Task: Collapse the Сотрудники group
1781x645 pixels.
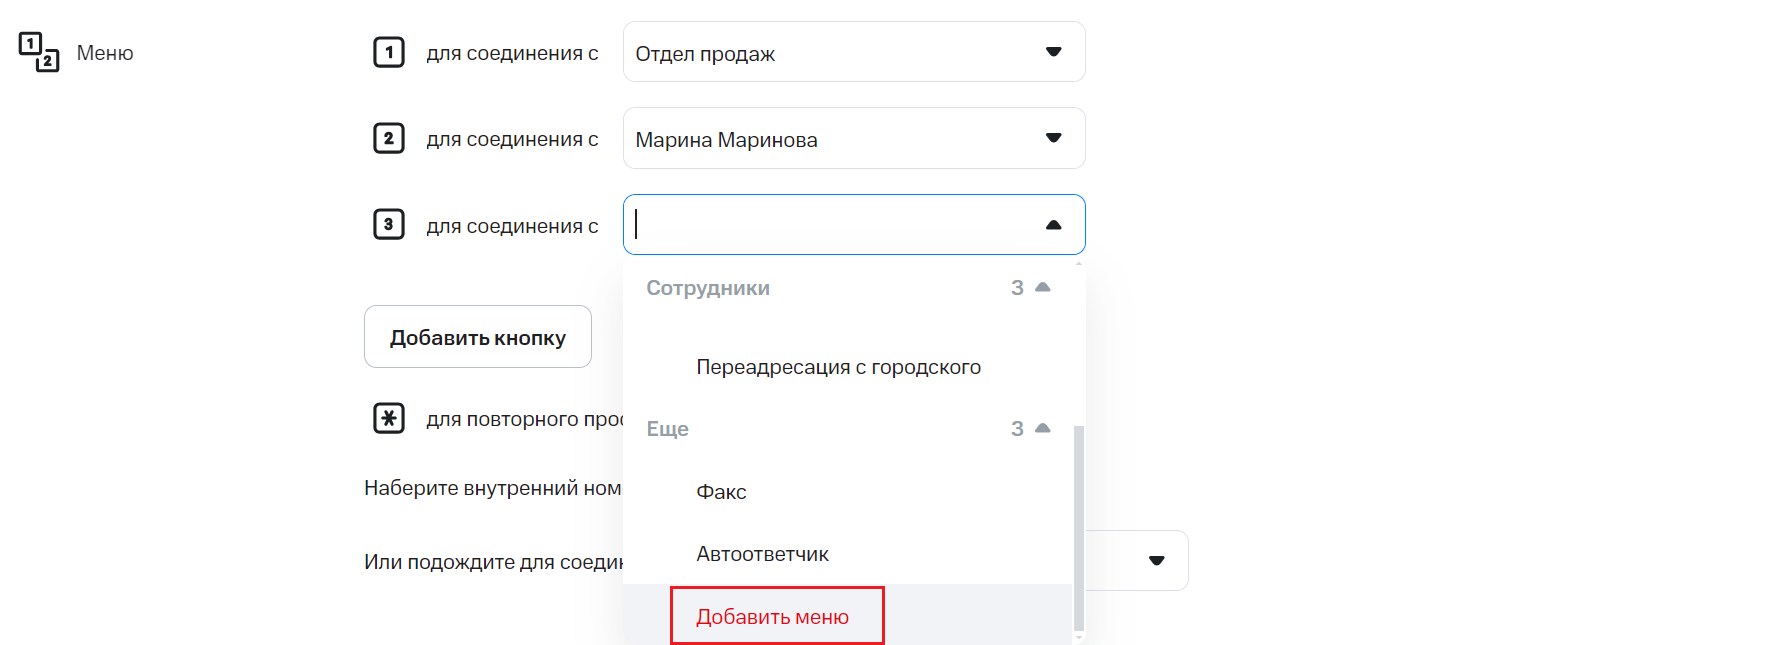Action: (1042, 288)
